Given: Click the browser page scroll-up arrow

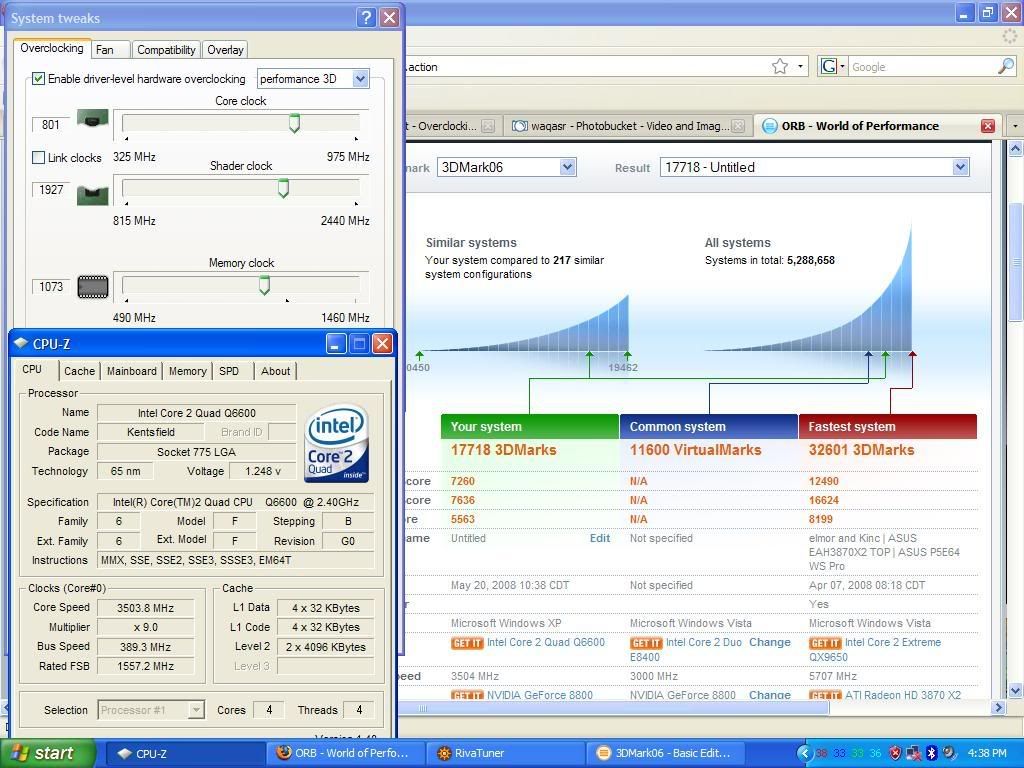Looking at the screenshot, I should click(x=1016, y=149).
